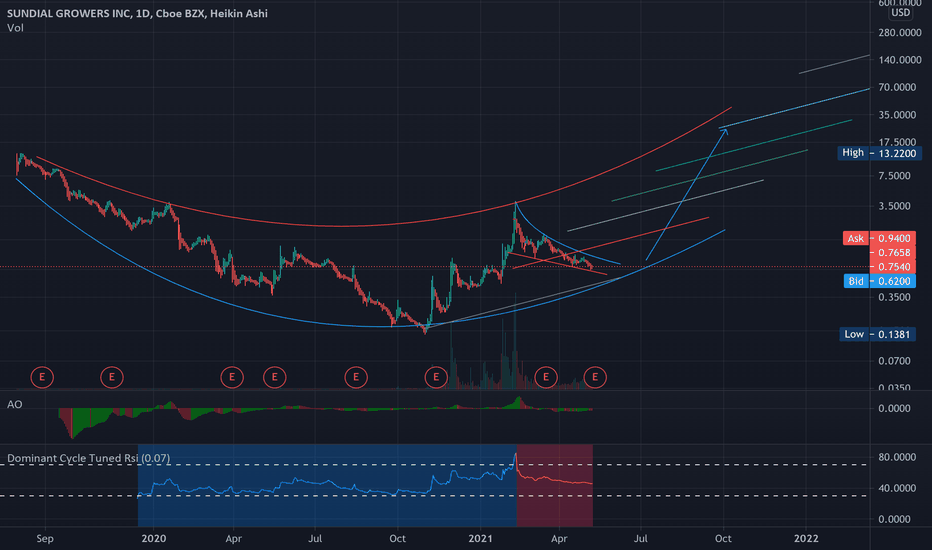Open the earnings E marker just before 2020
Screen dimensions: 932x550
pyautogui.click(x=112, y=377)
